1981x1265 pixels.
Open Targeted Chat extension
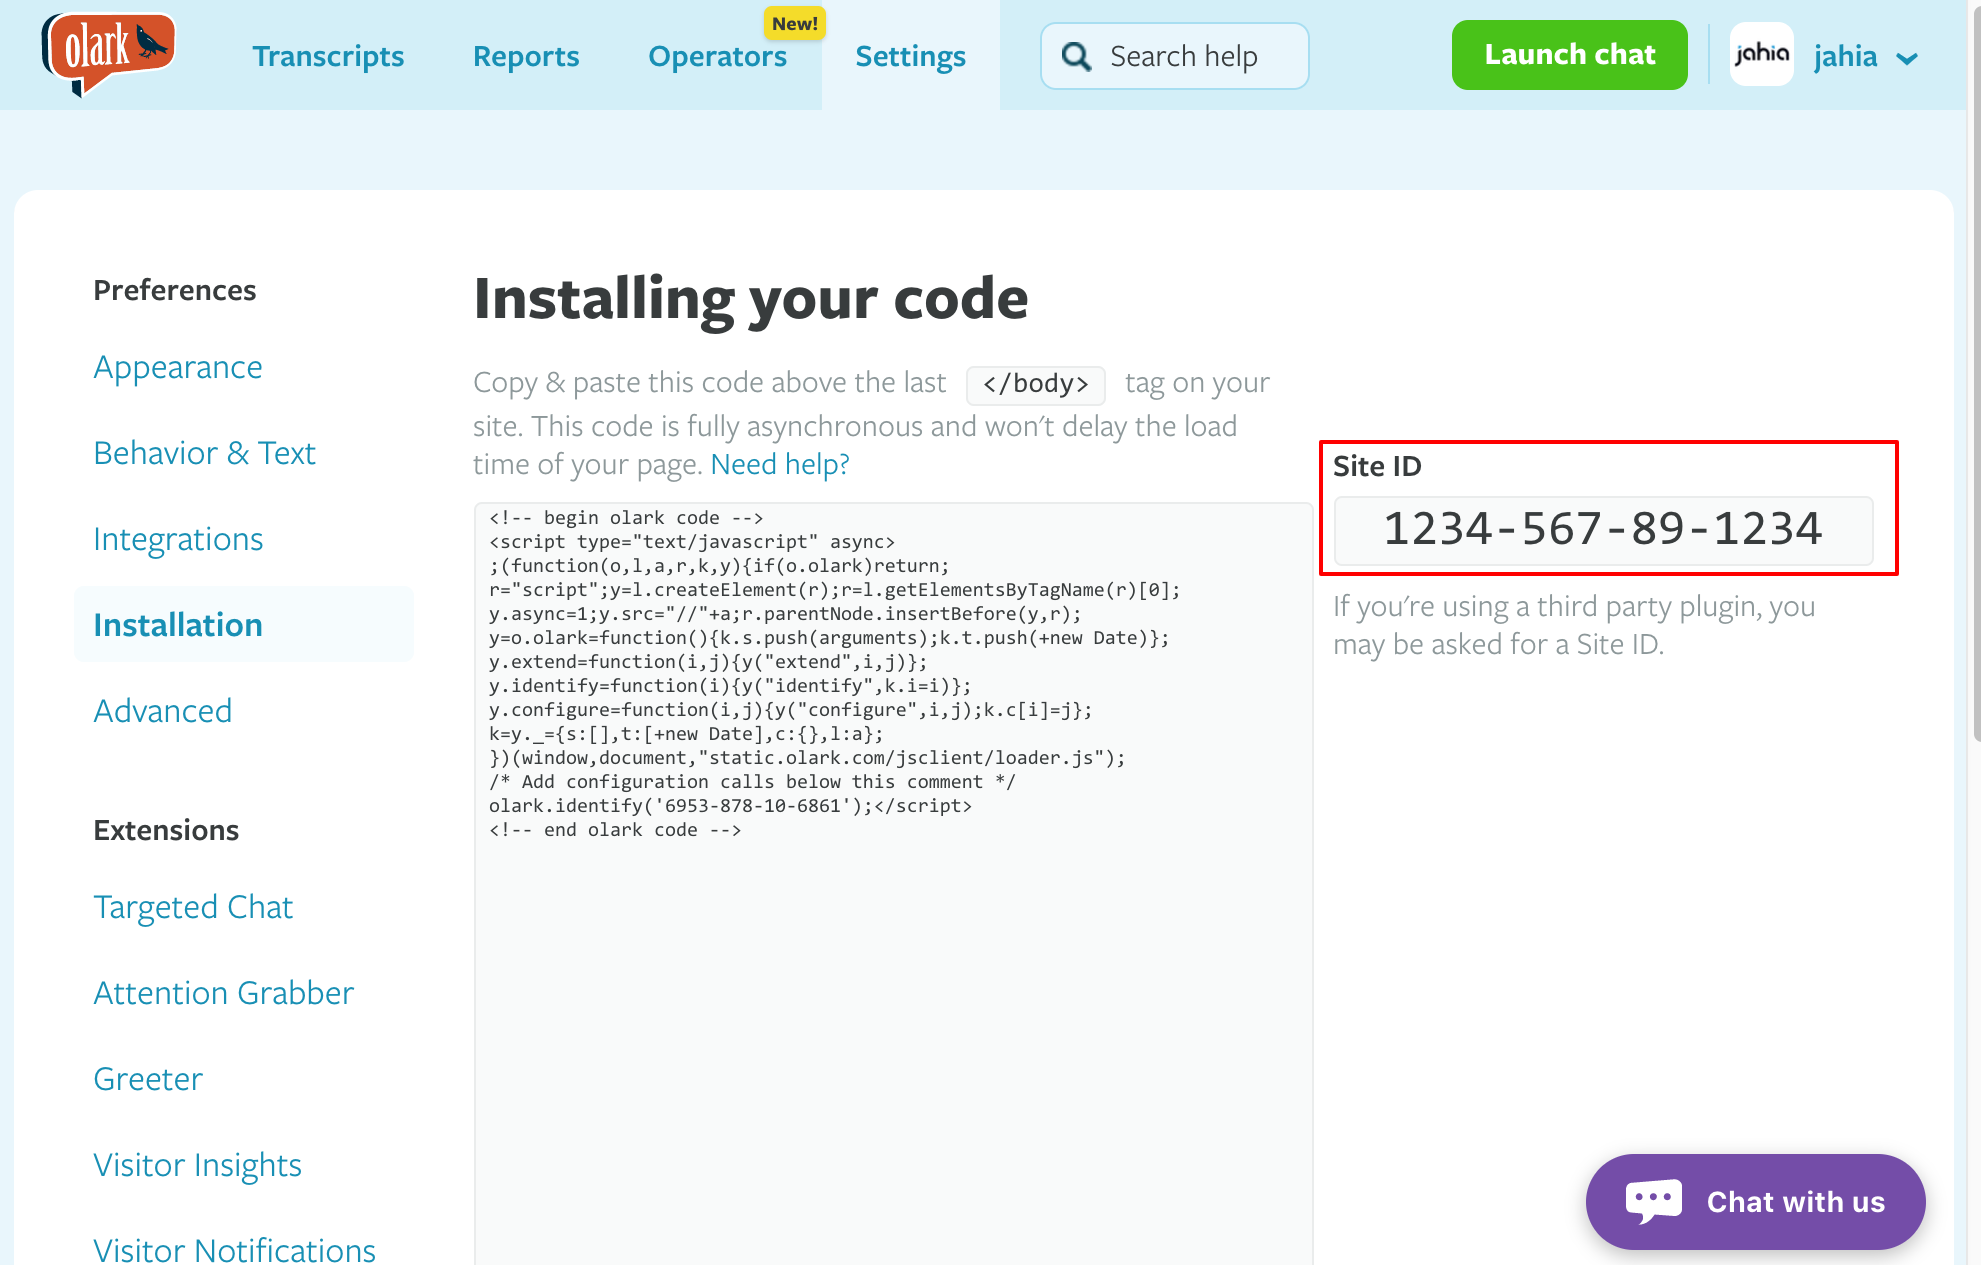[193, 907]
